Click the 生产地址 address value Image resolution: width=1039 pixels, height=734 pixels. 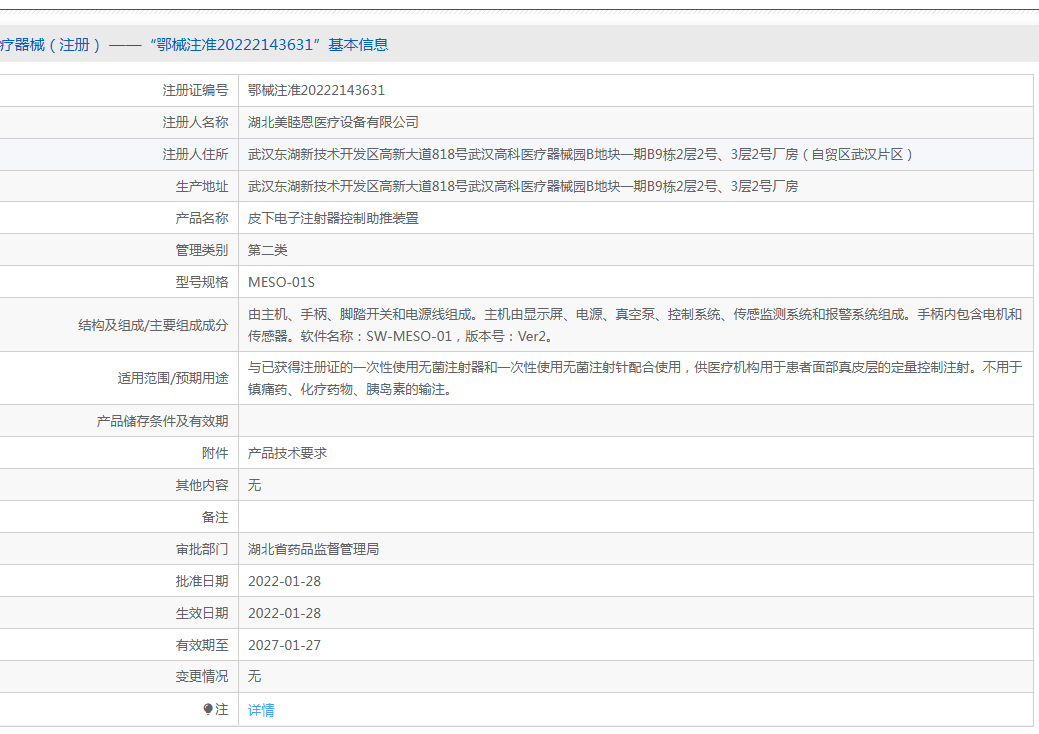[x=523, y=186]
